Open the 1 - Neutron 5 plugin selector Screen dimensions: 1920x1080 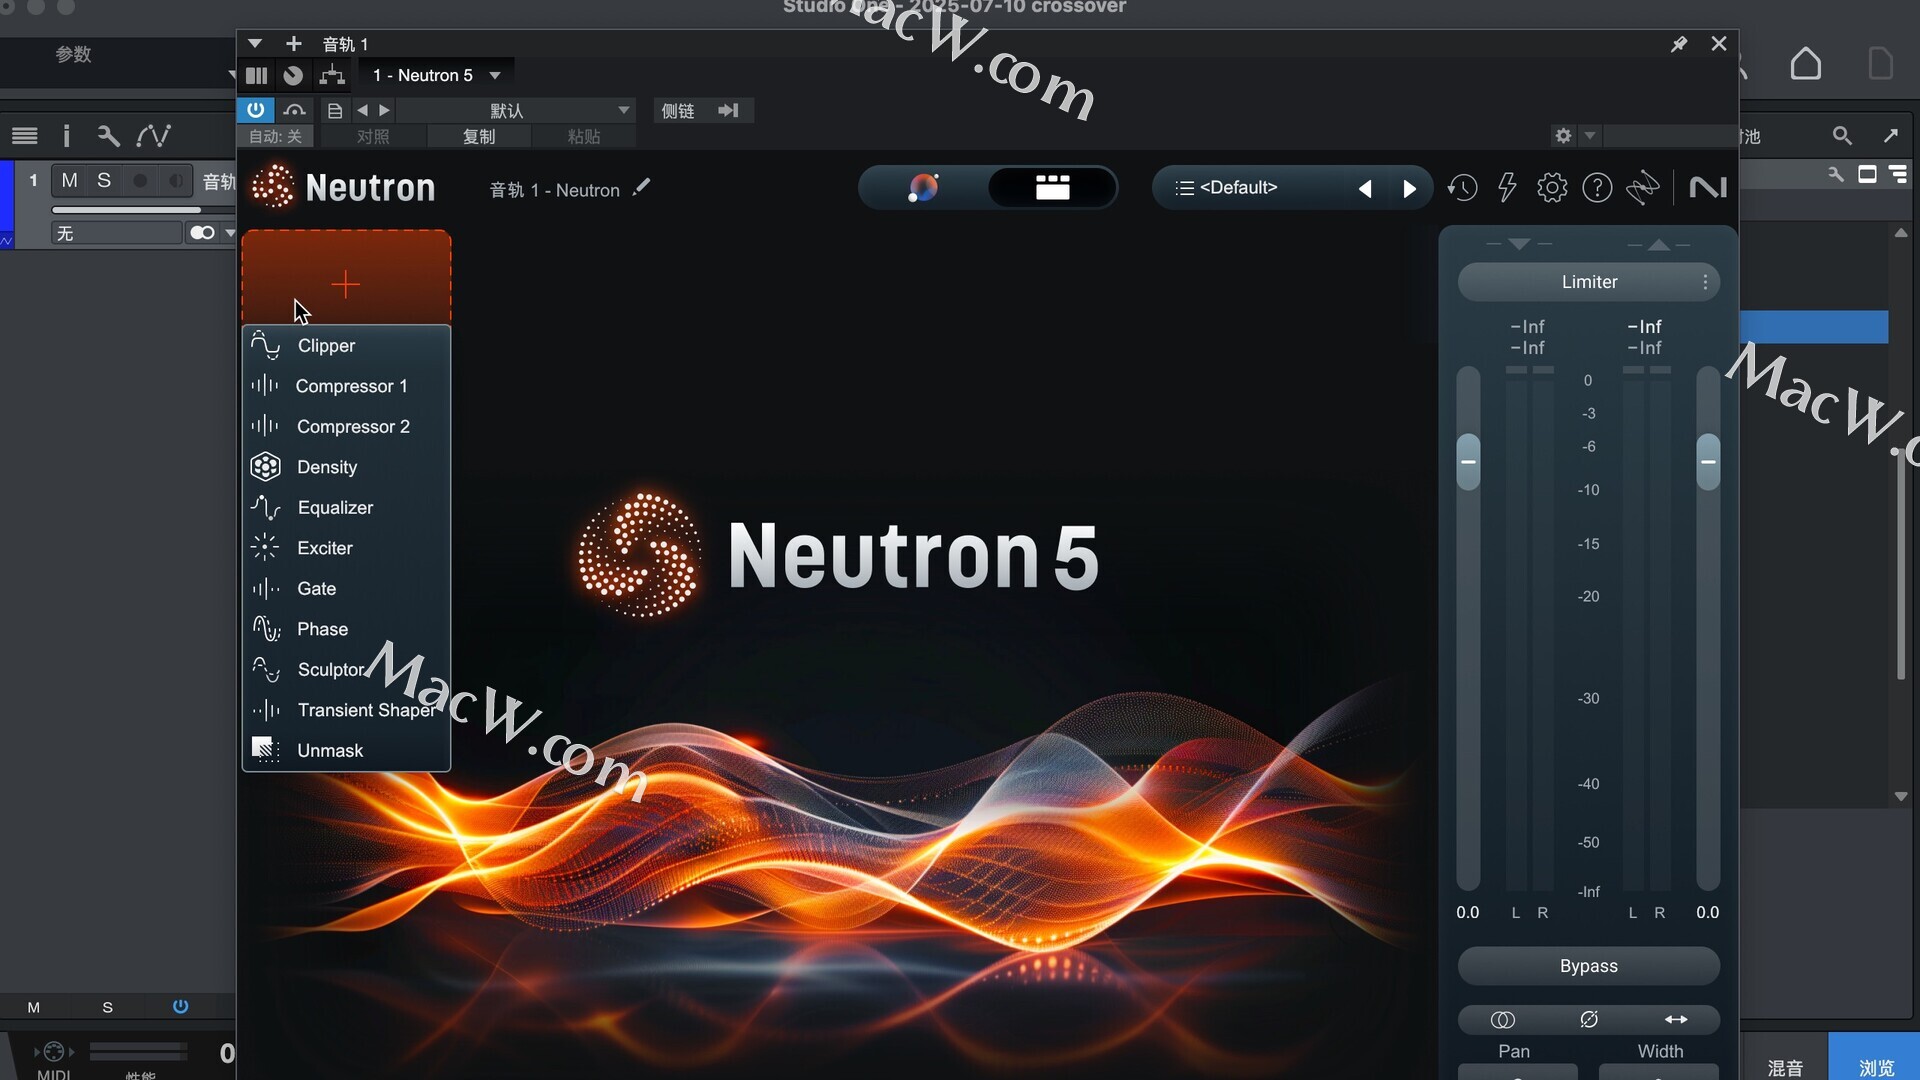coord(437,75)
